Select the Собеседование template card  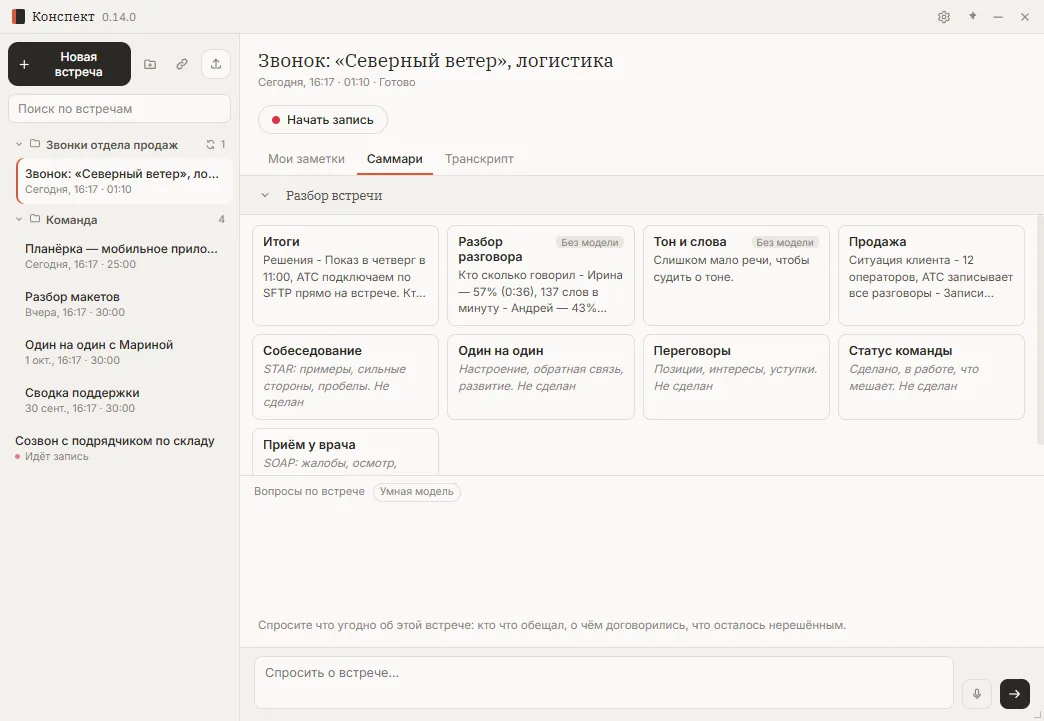pos(346,377)
